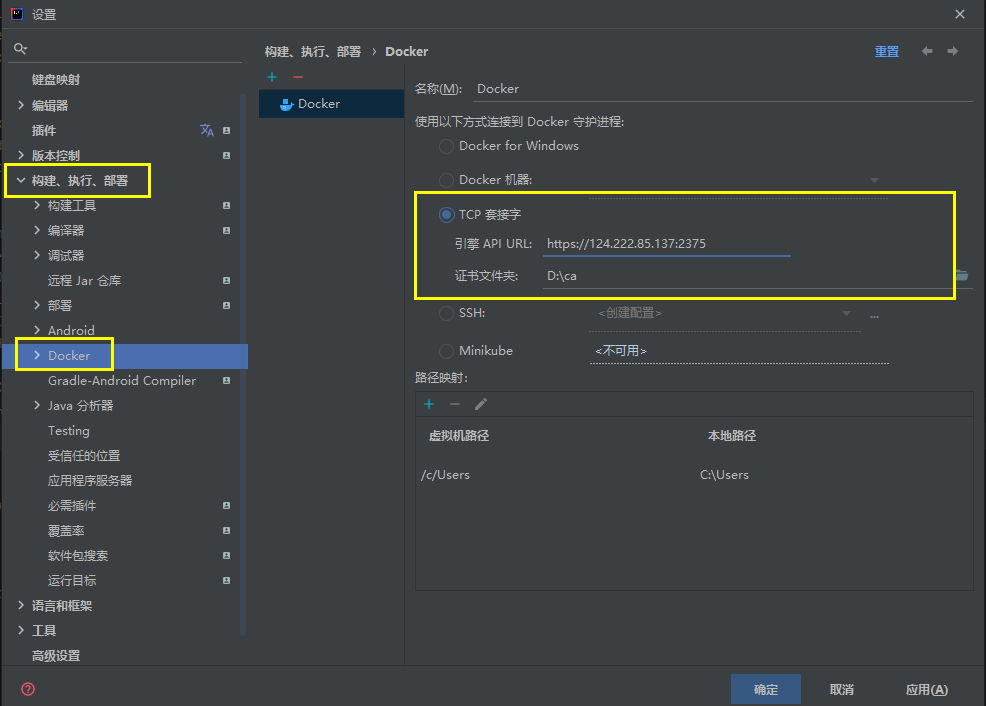Edit path mapping with pencil icon
Viewport: 986px width, 706px height.
(x=480, y=404)
